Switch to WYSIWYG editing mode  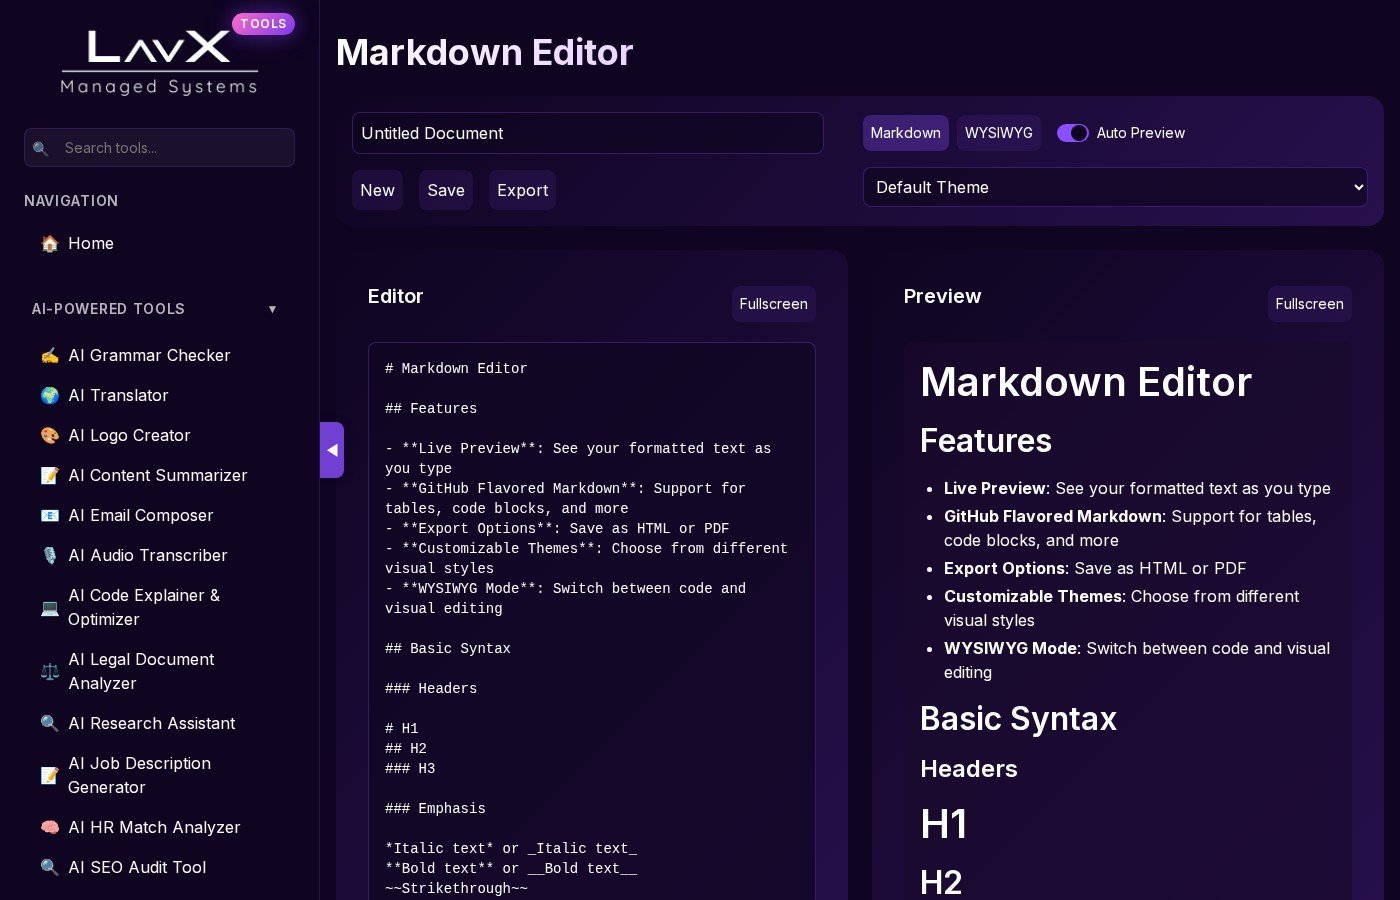(998, 133)
